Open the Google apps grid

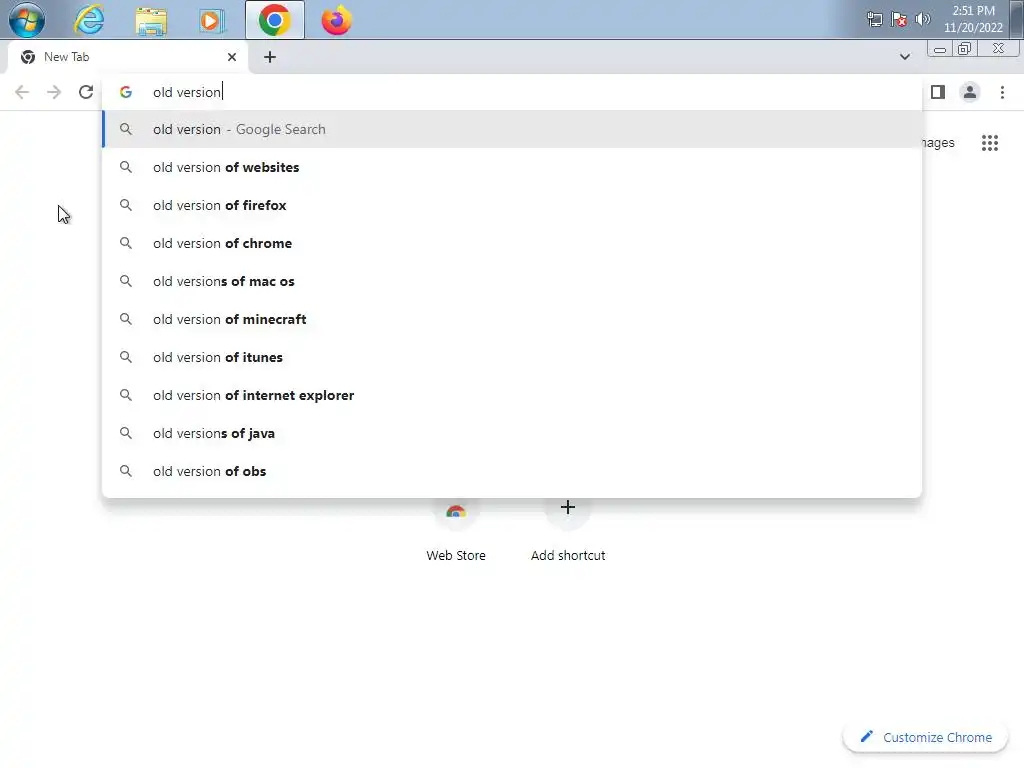coord(990,142)
